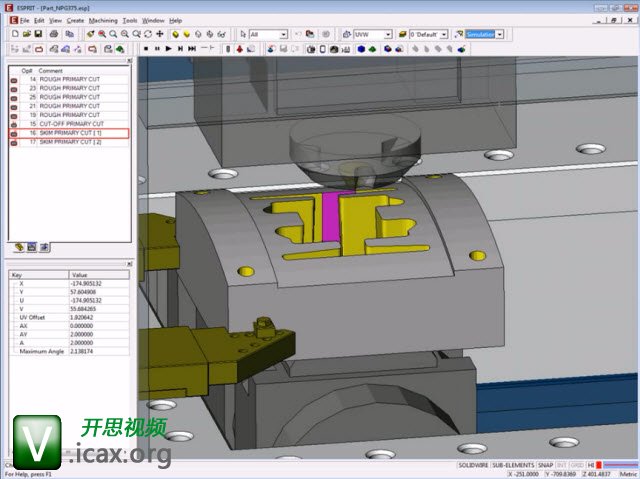The image size is (640, 479).
Task: Toggle SUB-ELEMENTS in status bar
Action: [513, 465]
